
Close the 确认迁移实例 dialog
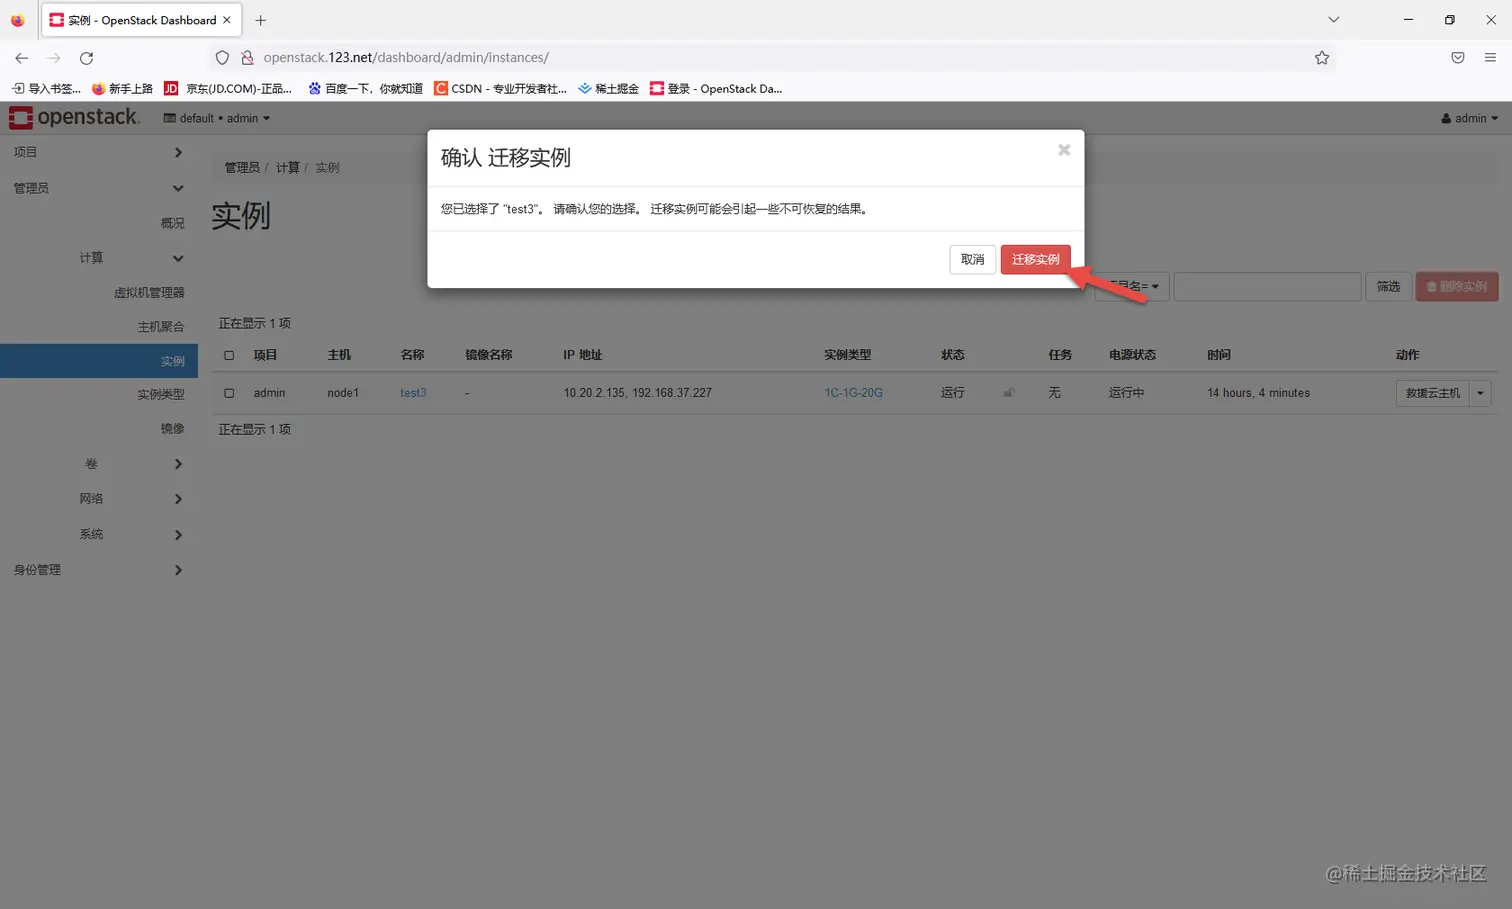click(1063, 149)
